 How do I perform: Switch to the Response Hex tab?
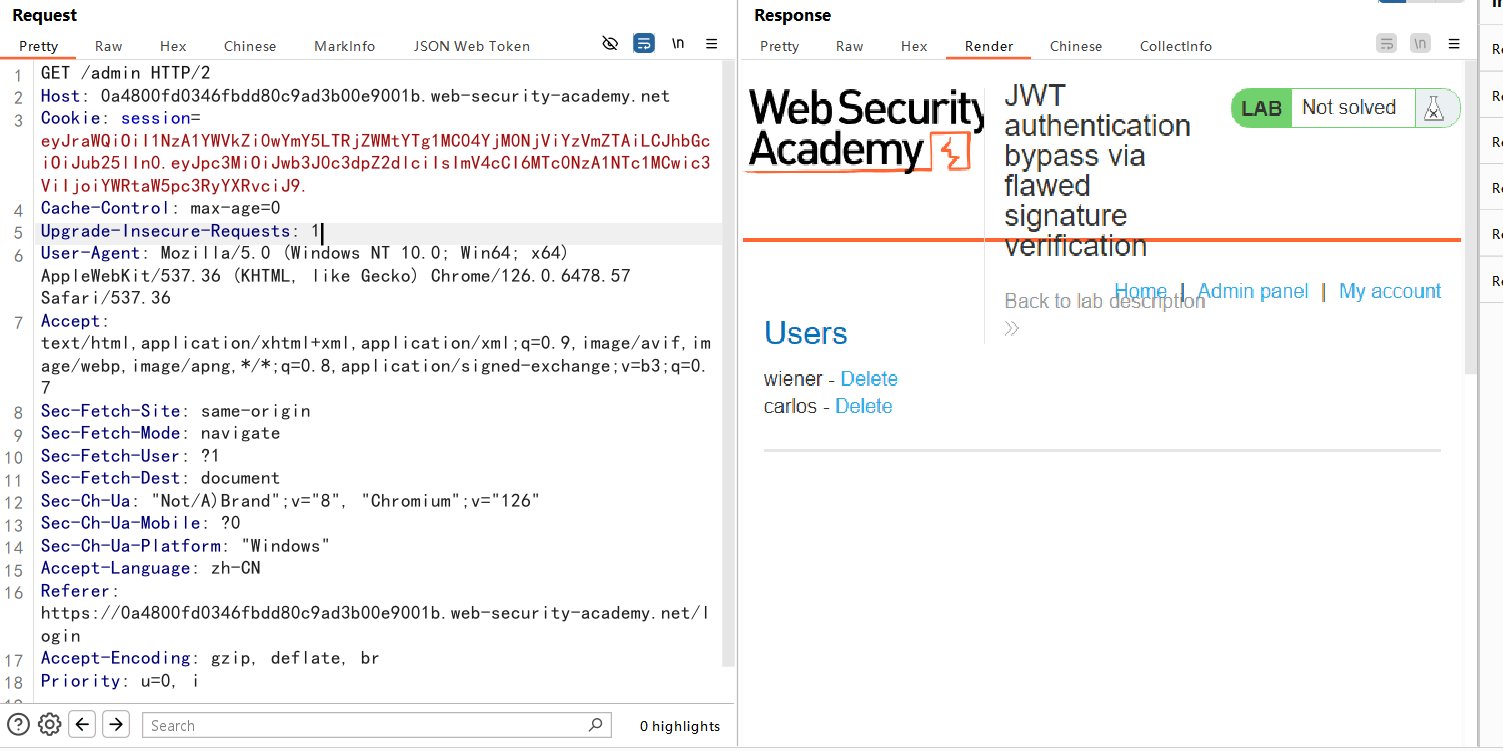[913, 46]
